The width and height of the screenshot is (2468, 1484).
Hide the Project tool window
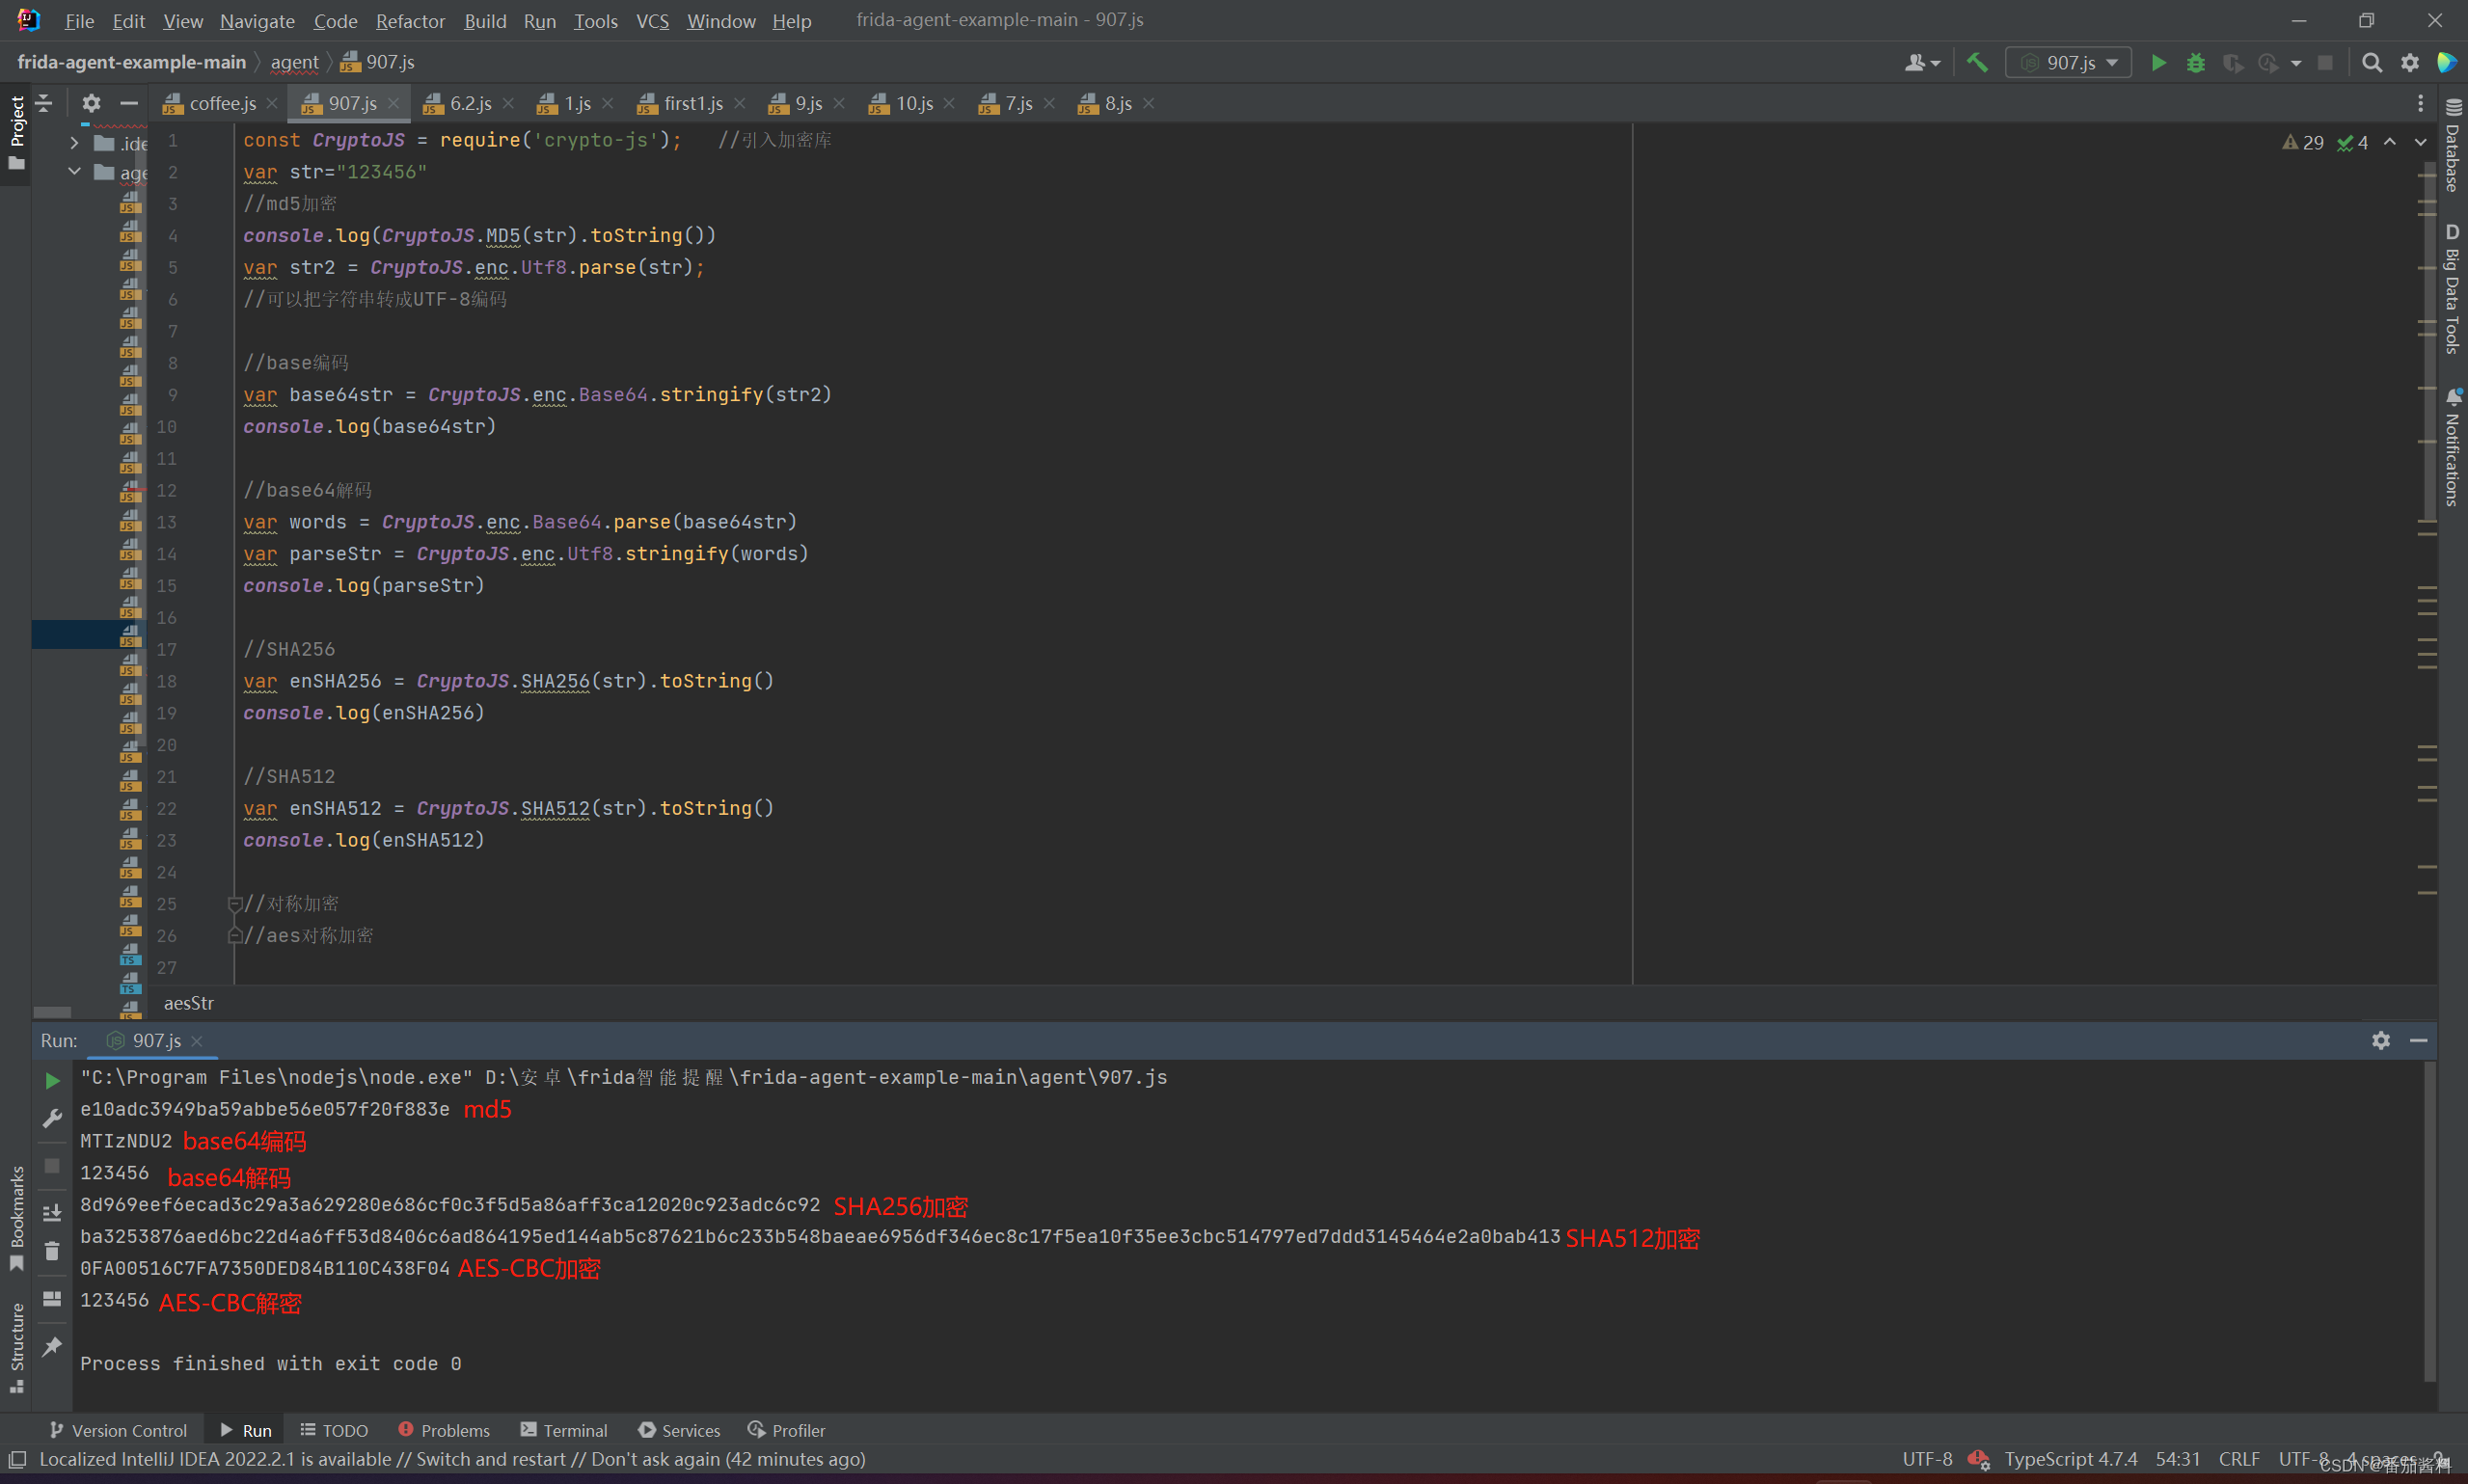coord(129,103)
